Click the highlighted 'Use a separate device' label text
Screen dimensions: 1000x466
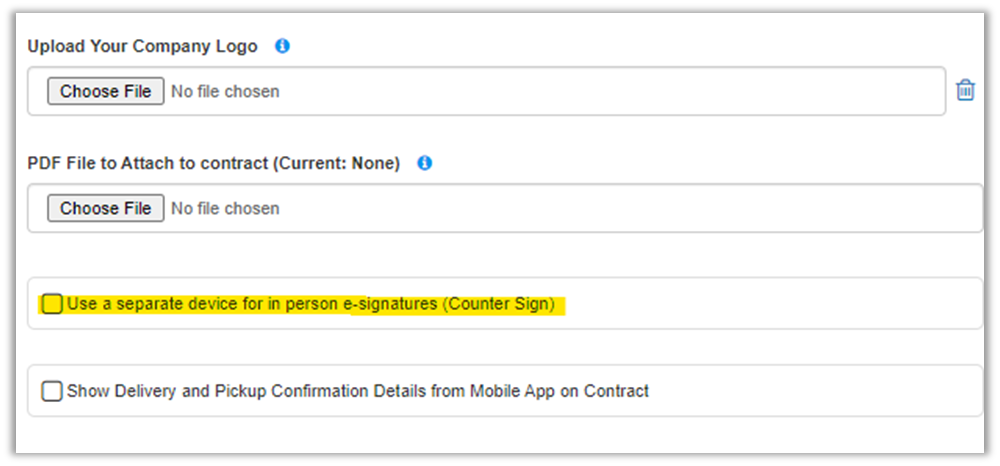250,304
